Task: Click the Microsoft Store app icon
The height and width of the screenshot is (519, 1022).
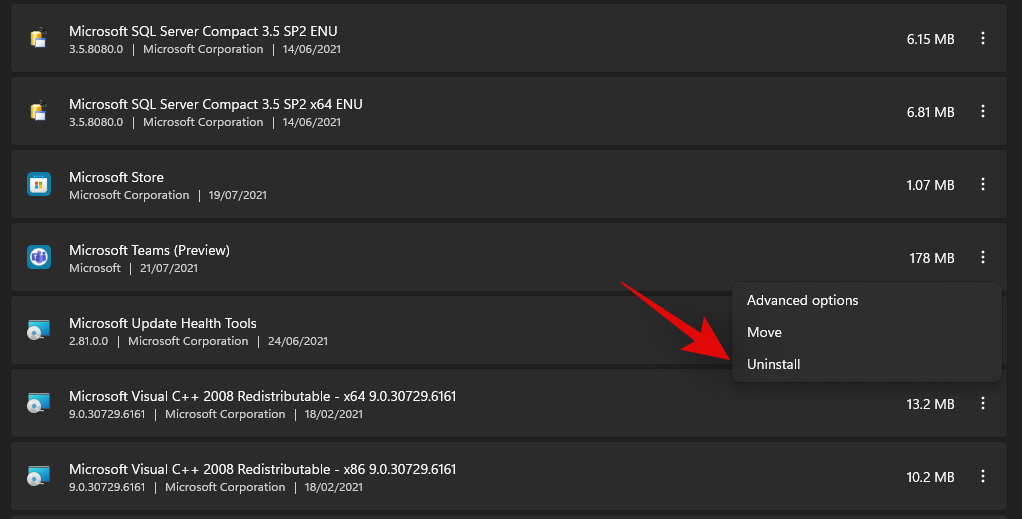Action: (x=39, y=185)
